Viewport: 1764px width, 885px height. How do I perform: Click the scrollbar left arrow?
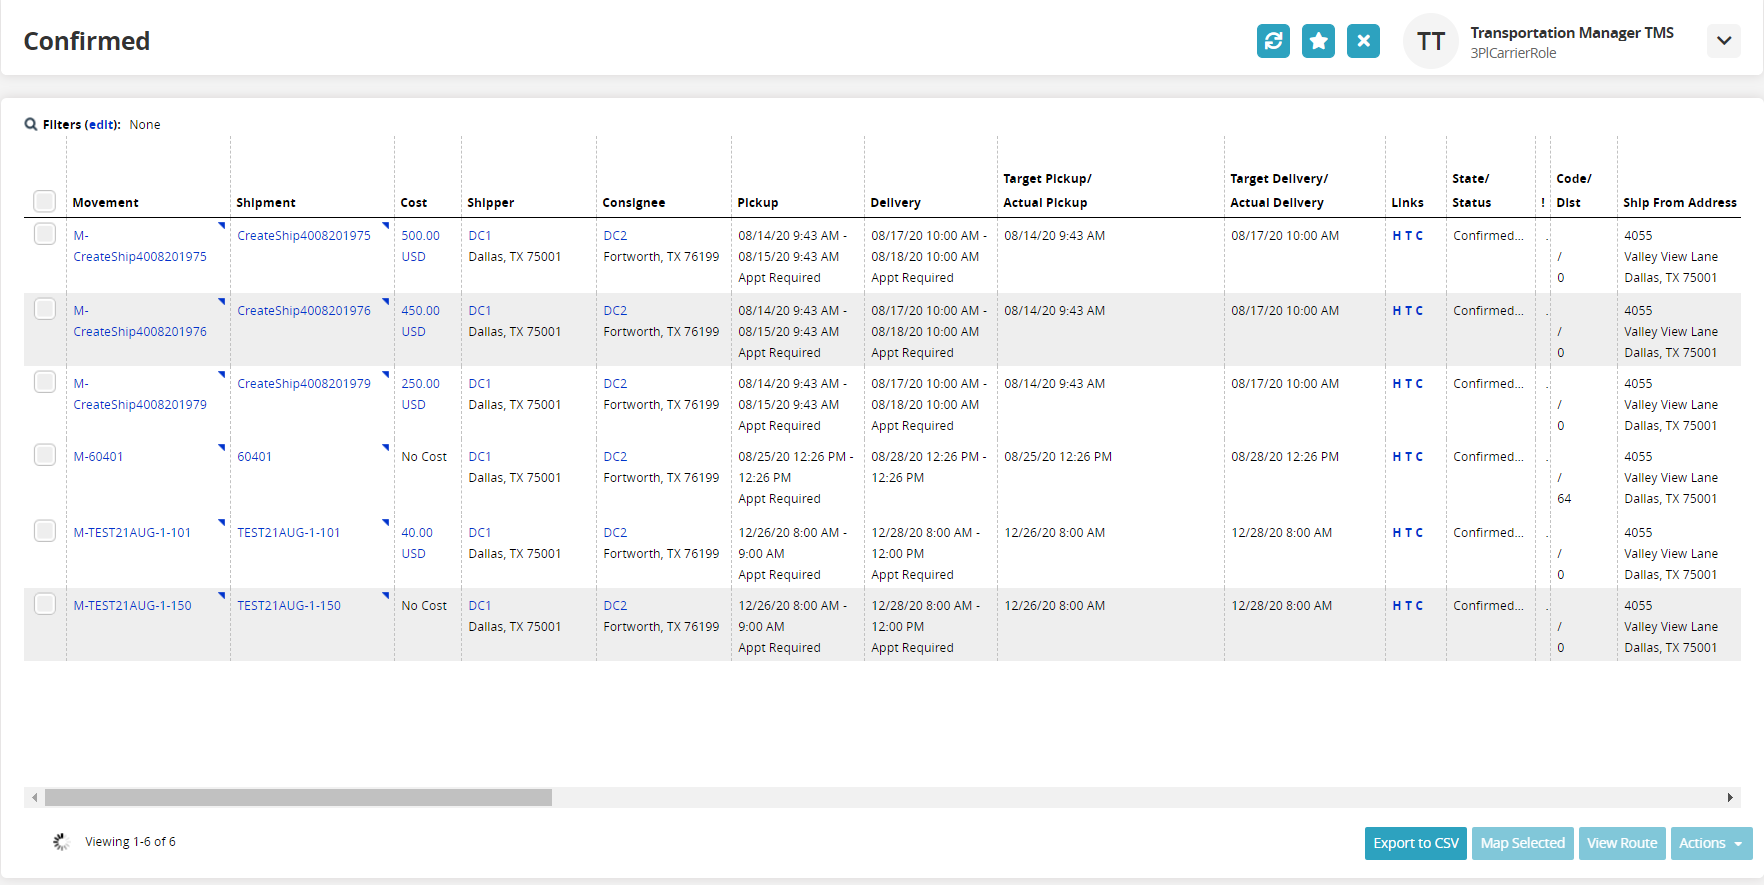pos(35,797)
